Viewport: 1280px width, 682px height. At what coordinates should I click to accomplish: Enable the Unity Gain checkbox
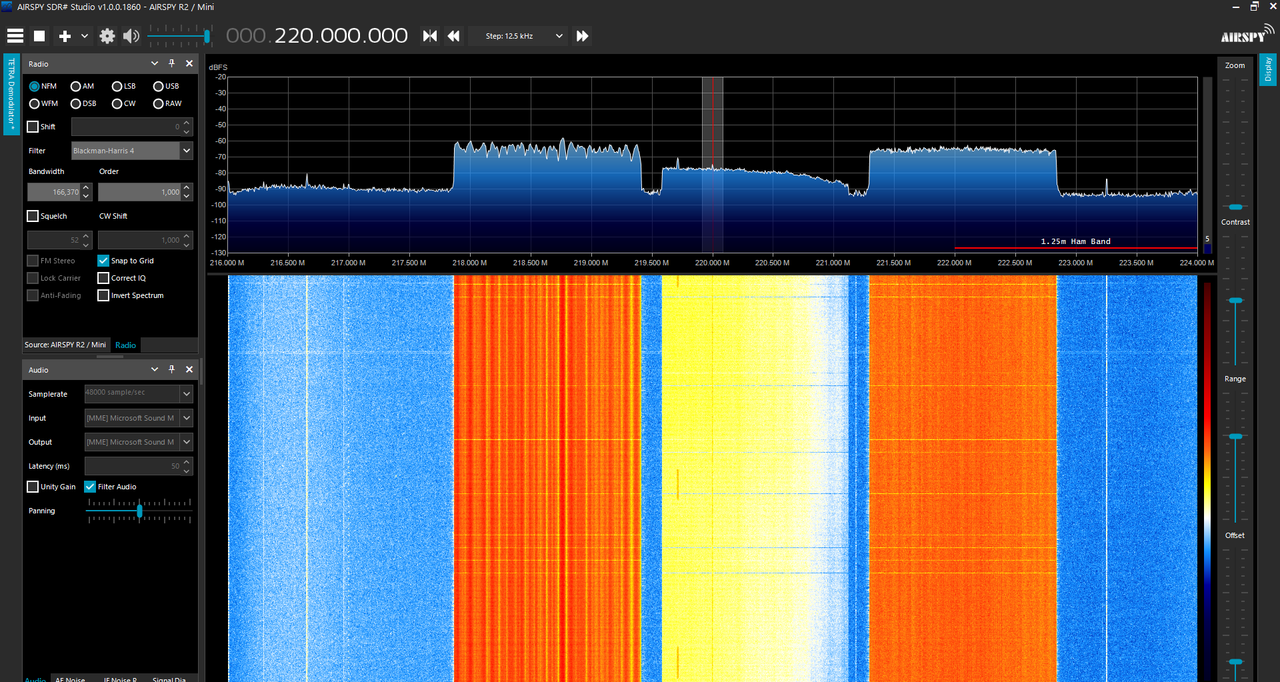[x=33, y=487]
